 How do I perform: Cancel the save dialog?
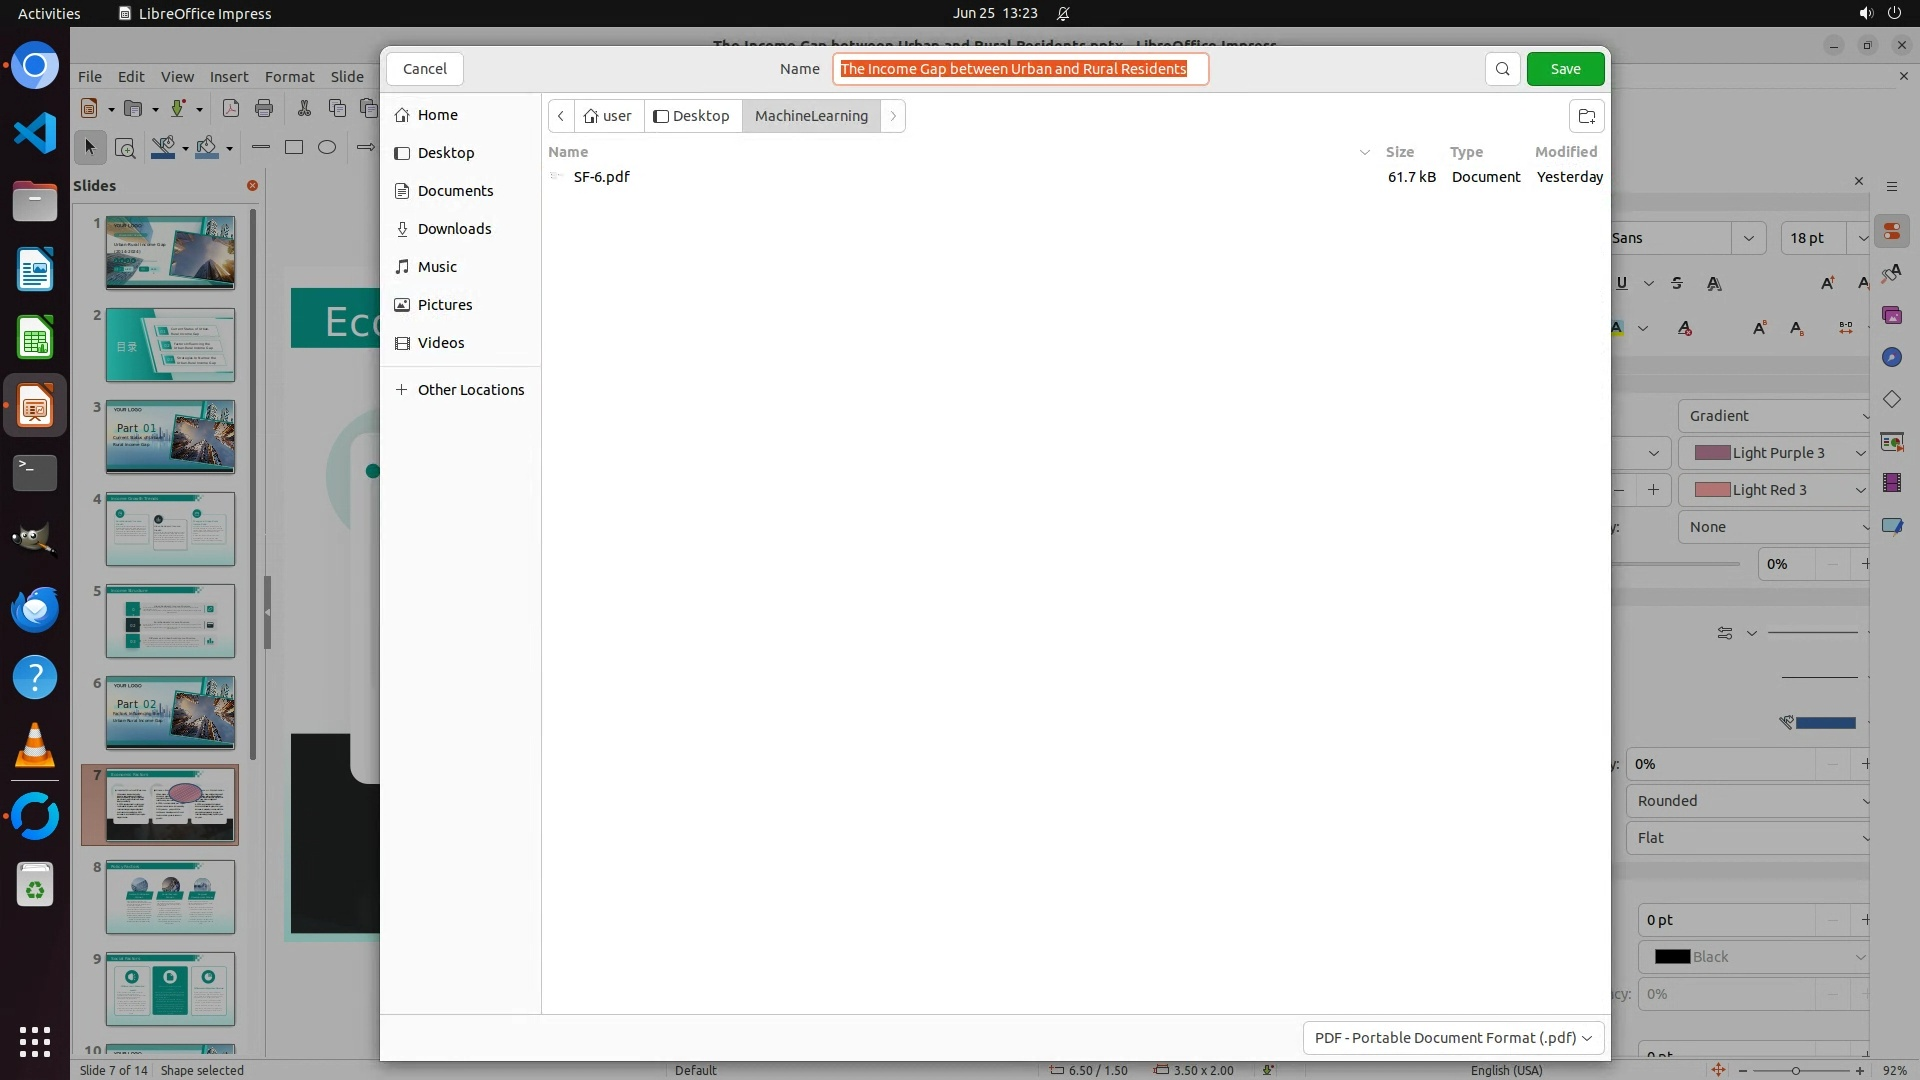pyautogui.click(x=425, y=69)
